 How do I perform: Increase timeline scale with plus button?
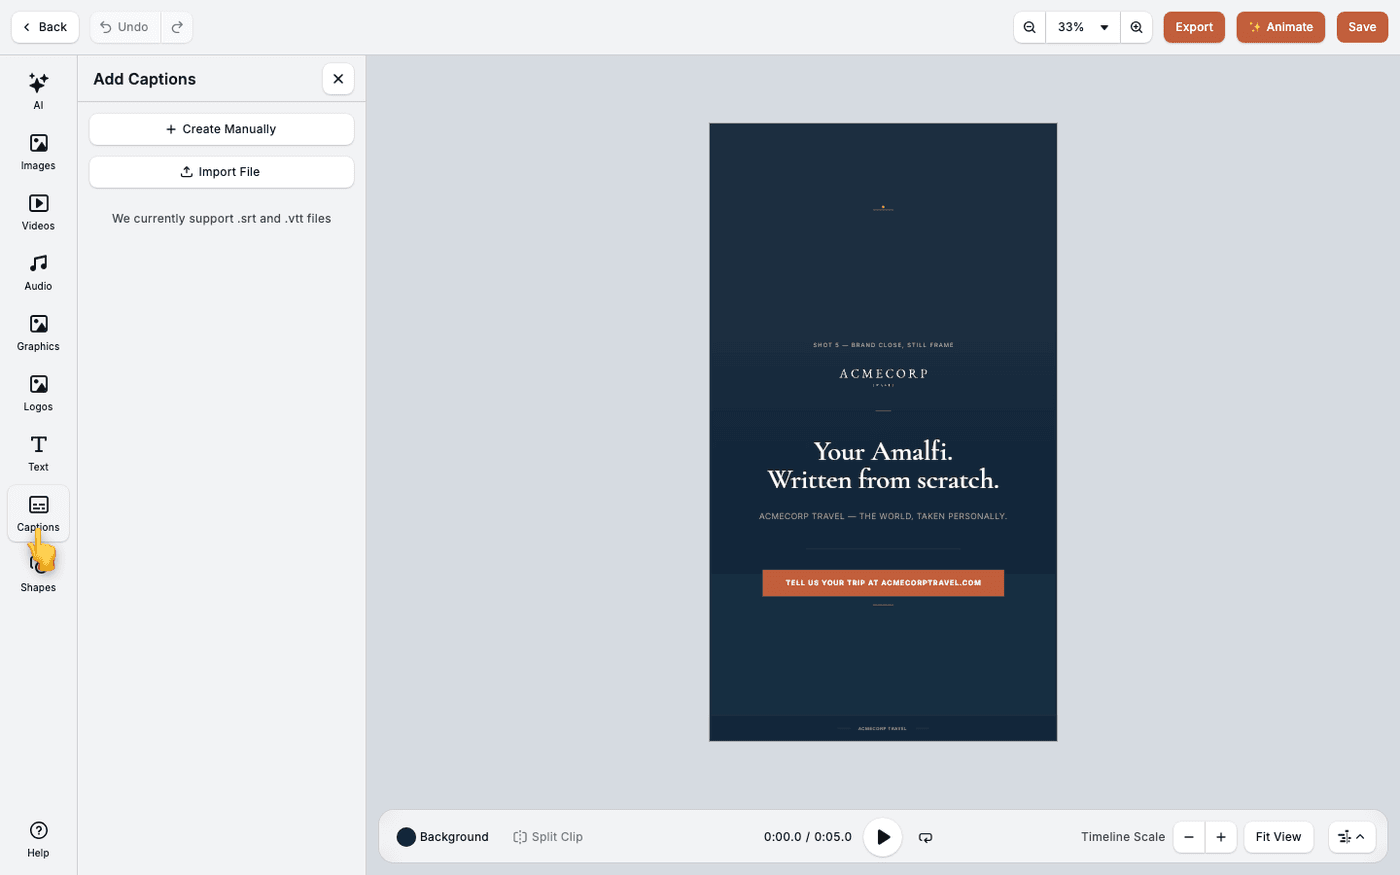1220,837
